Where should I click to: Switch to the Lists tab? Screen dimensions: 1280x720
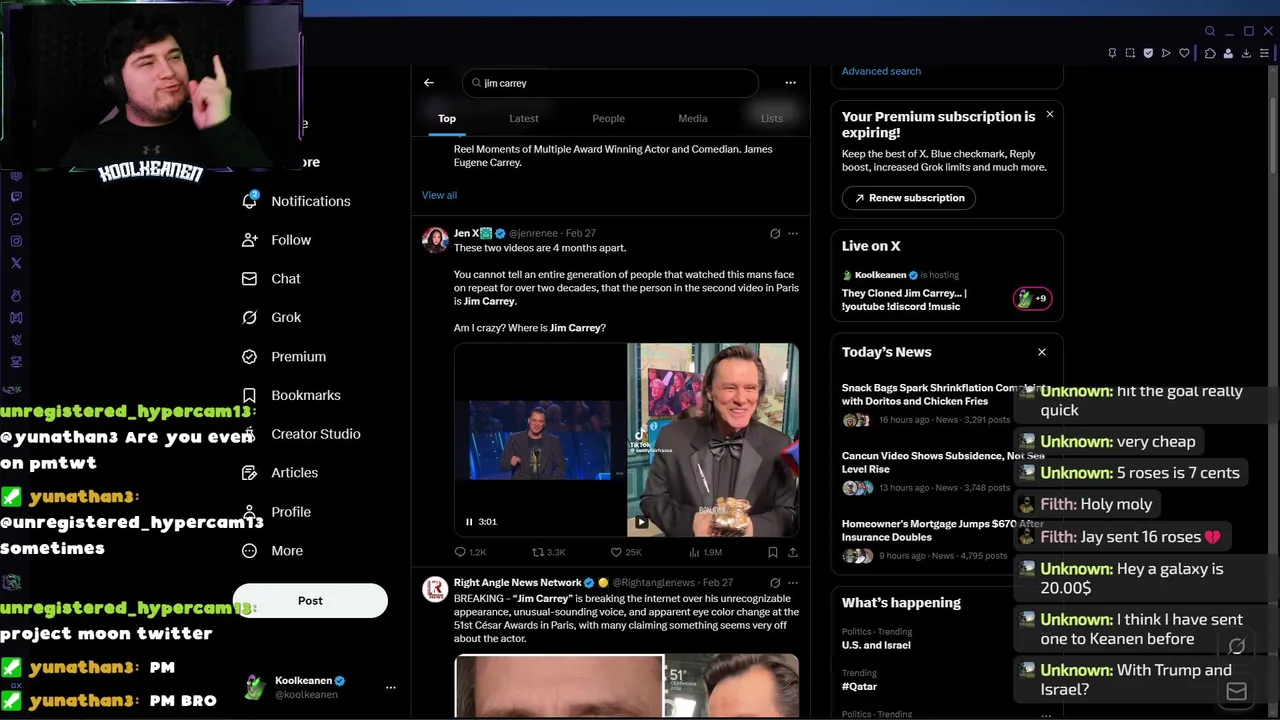click(772, 118)
